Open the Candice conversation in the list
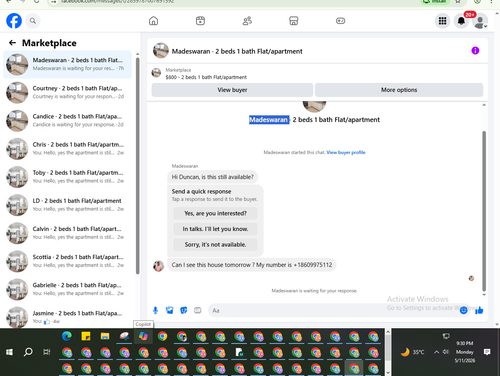This screenshot has width=500, height=376. (67, 121)
